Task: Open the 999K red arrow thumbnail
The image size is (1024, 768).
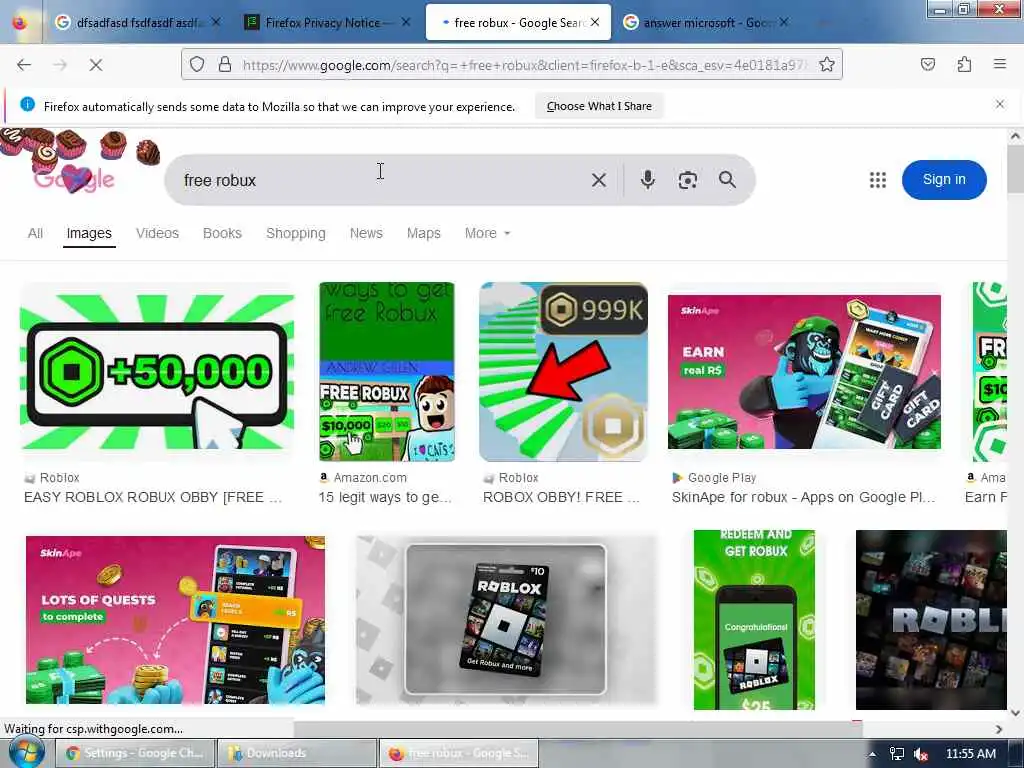Action: (563, 372)
